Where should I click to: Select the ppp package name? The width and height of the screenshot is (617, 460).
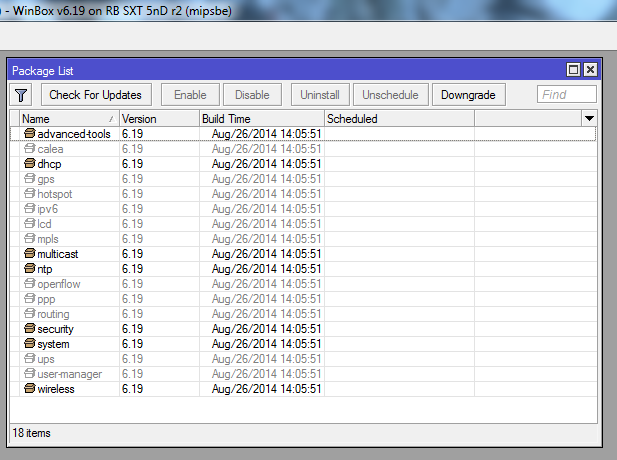pyautogui.click(x=46, y=299)
